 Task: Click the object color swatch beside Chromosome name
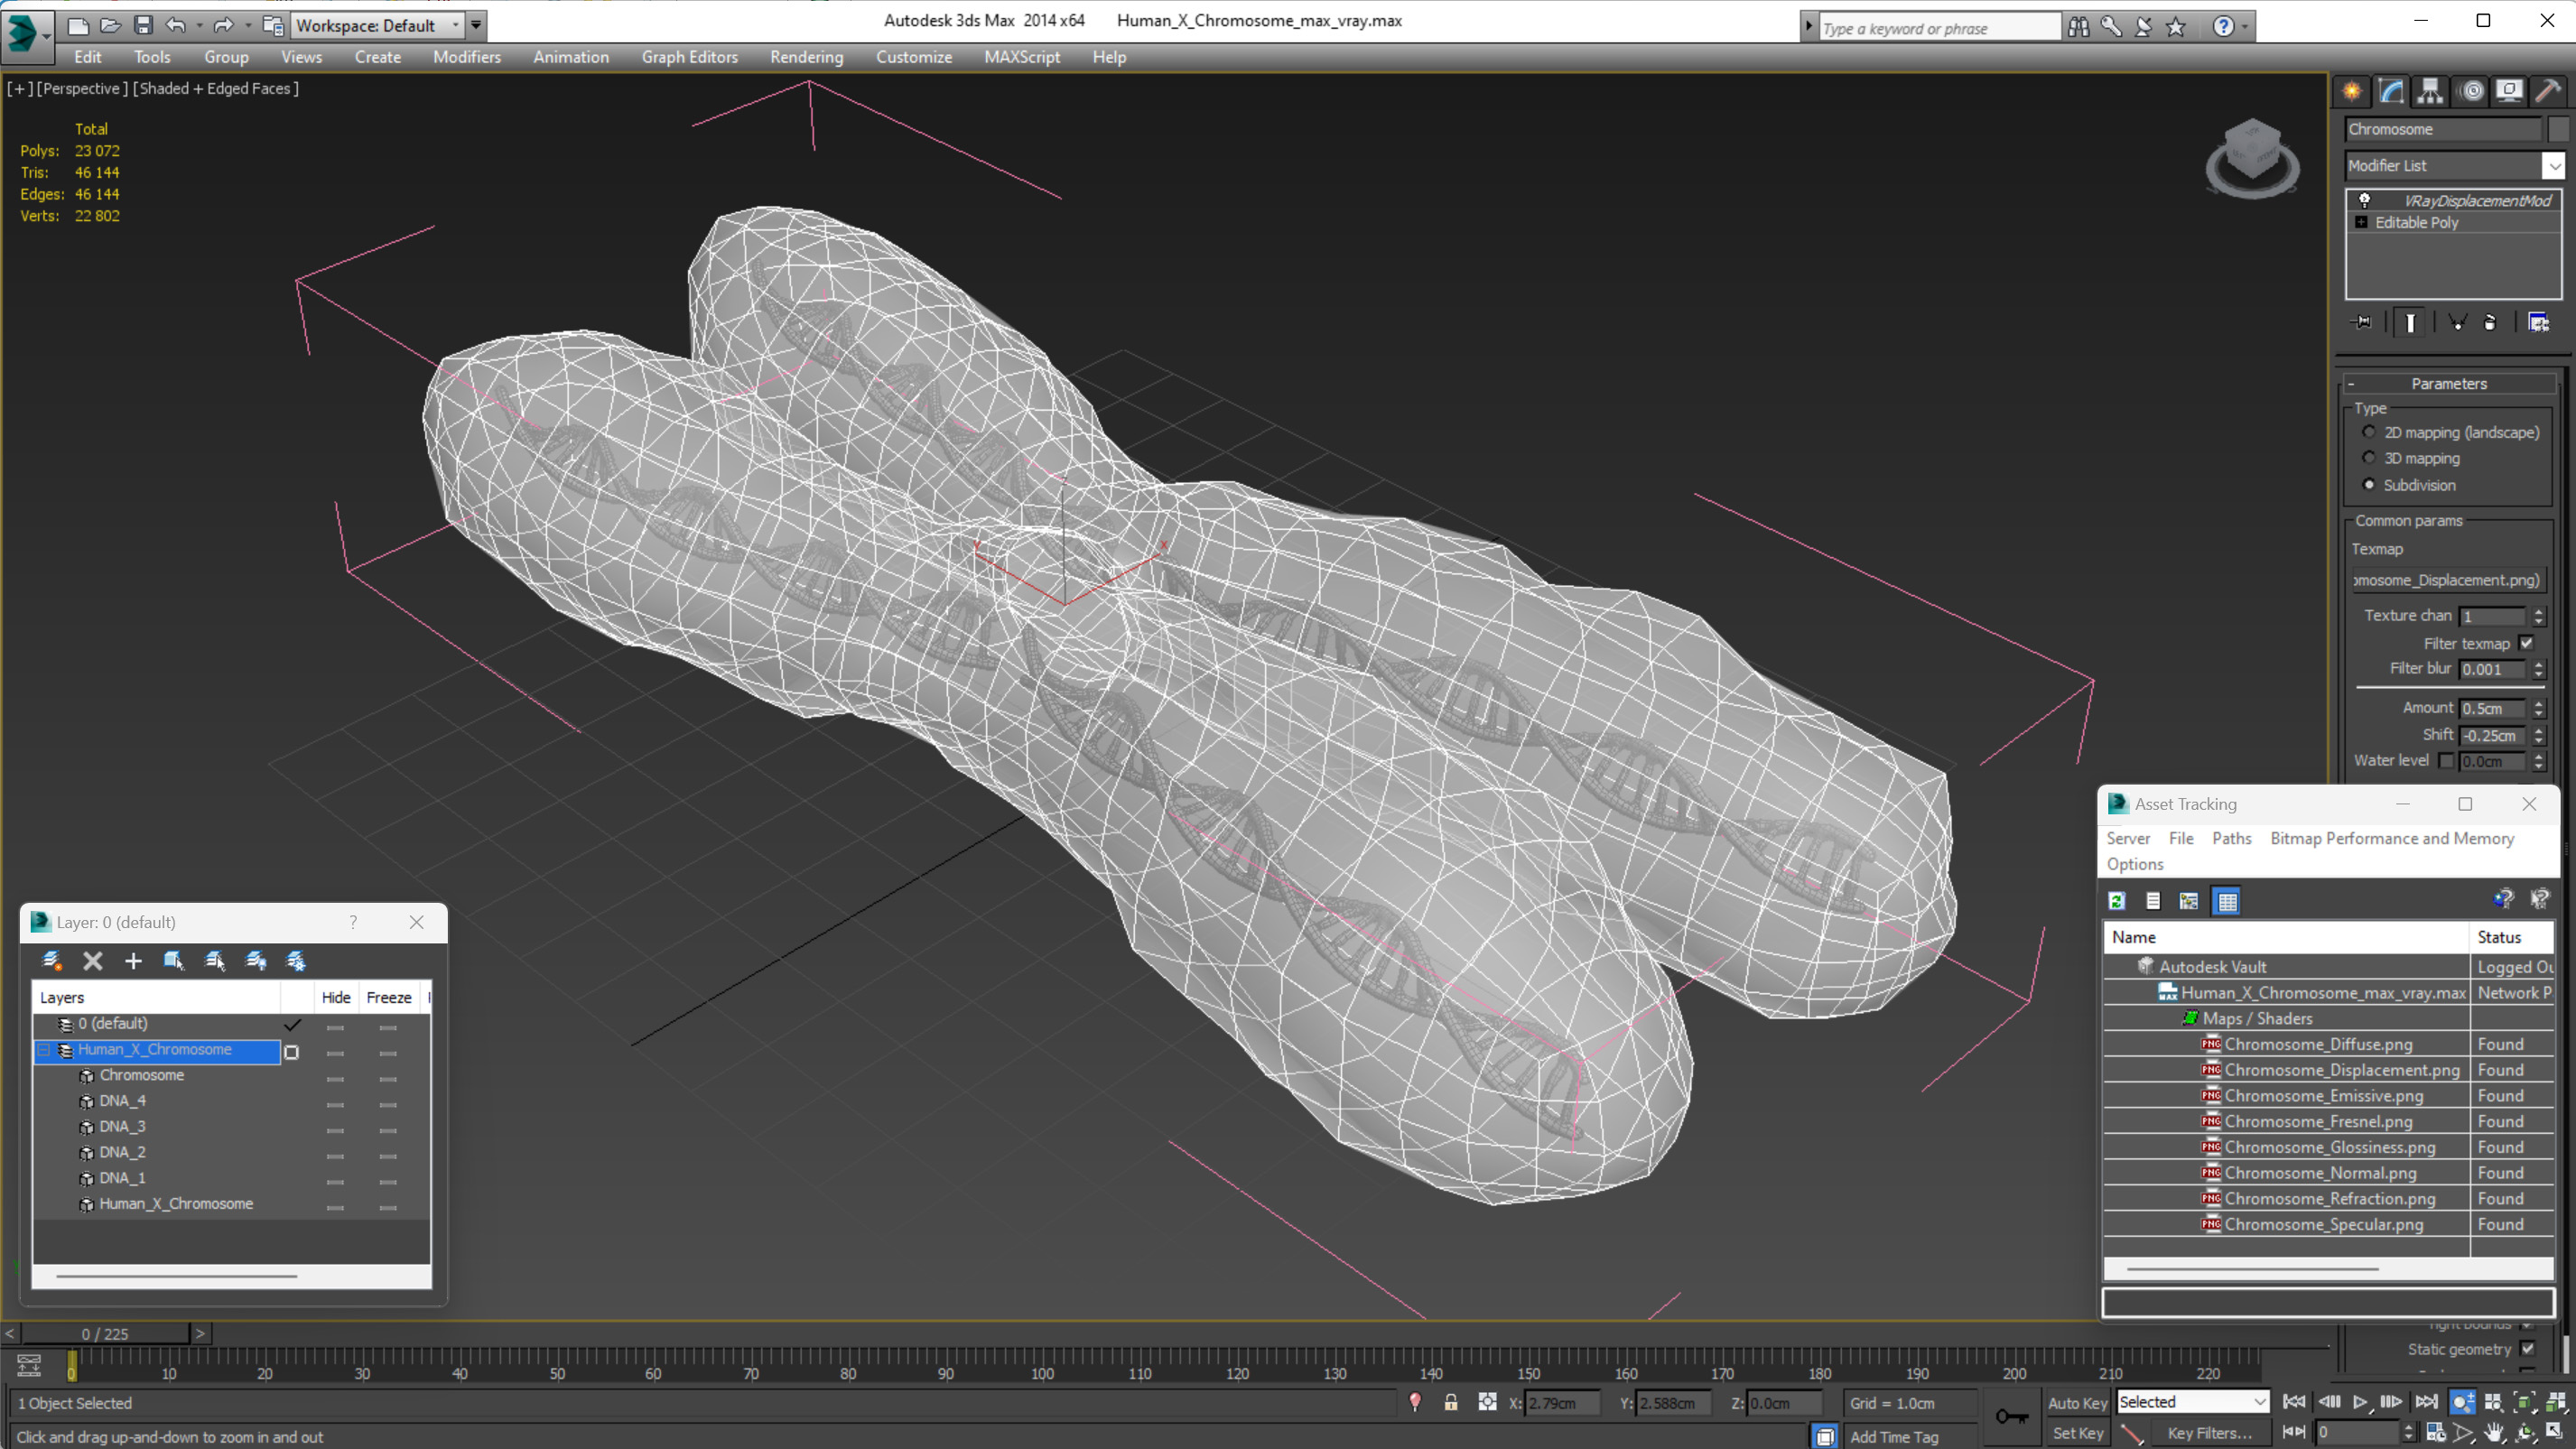[x=2558, y=129]
